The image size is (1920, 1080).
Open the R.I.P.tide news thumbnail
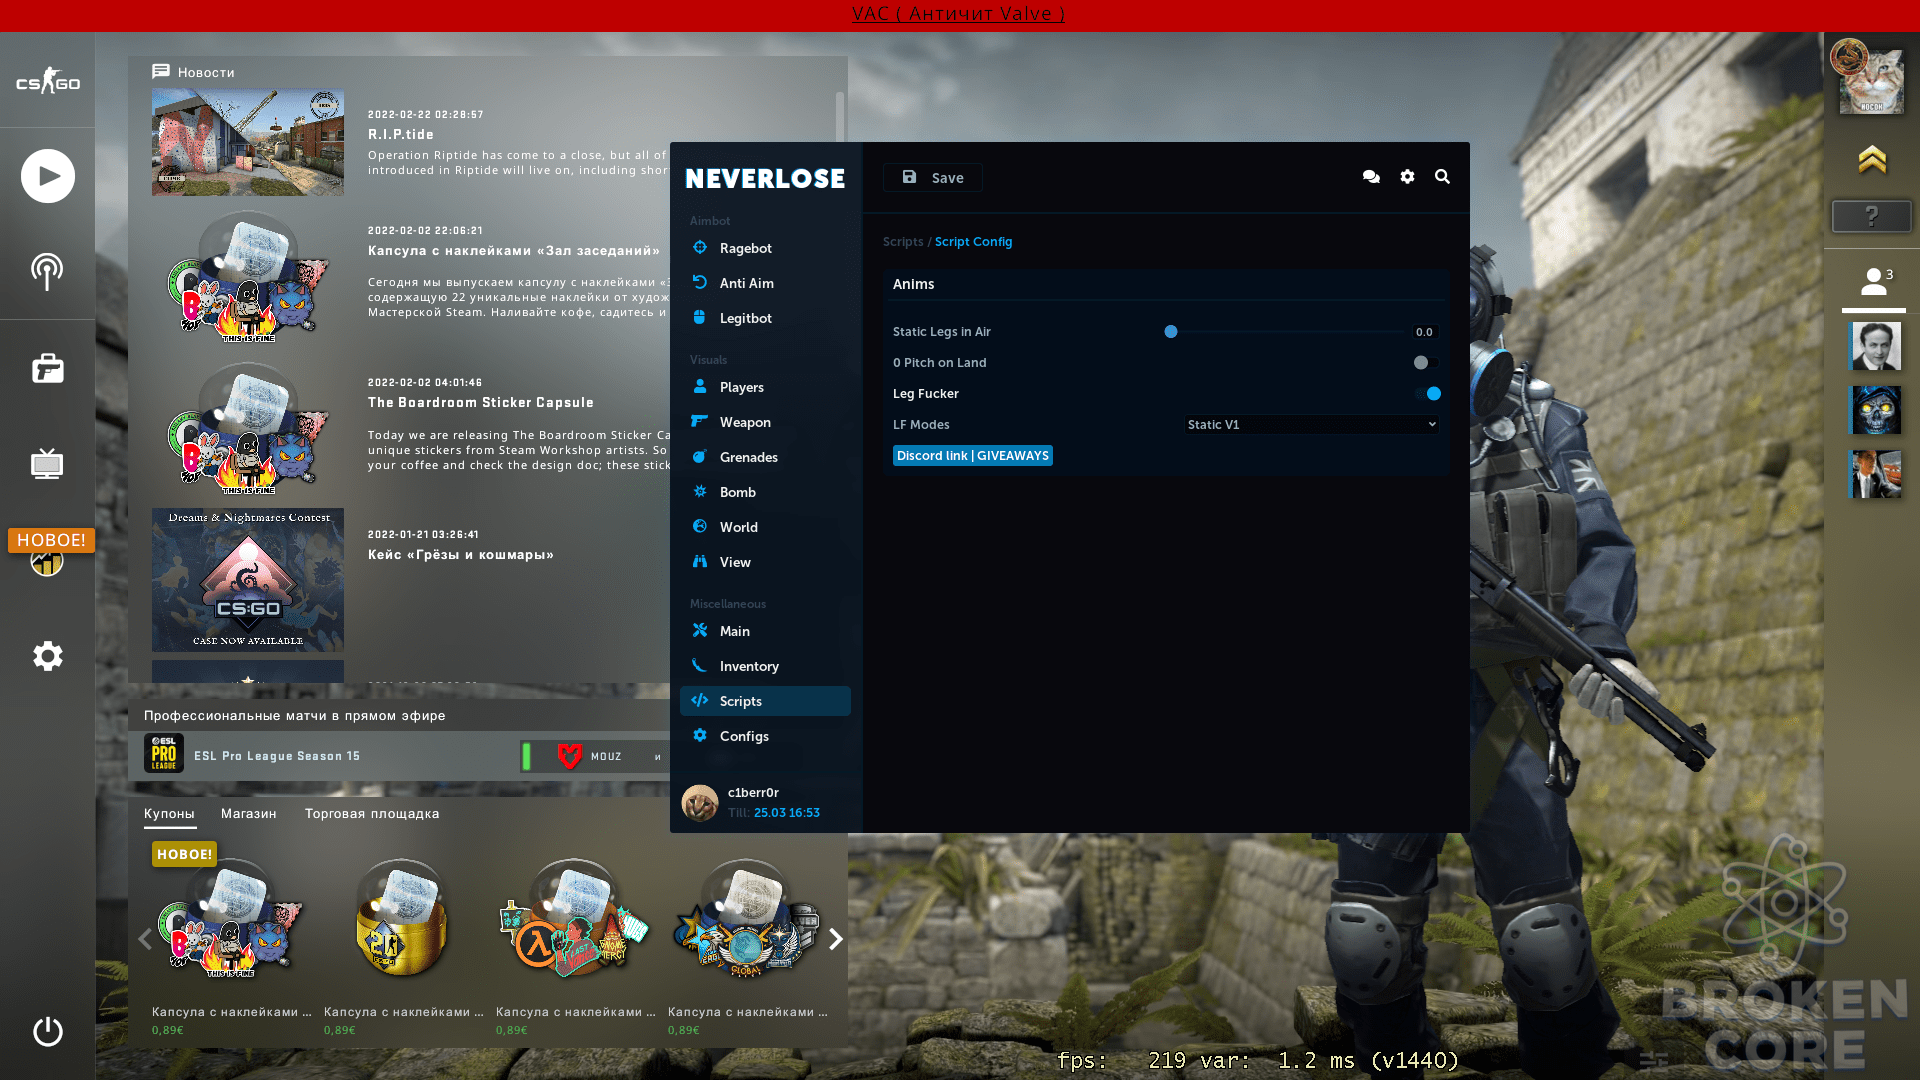coord(247,142)
